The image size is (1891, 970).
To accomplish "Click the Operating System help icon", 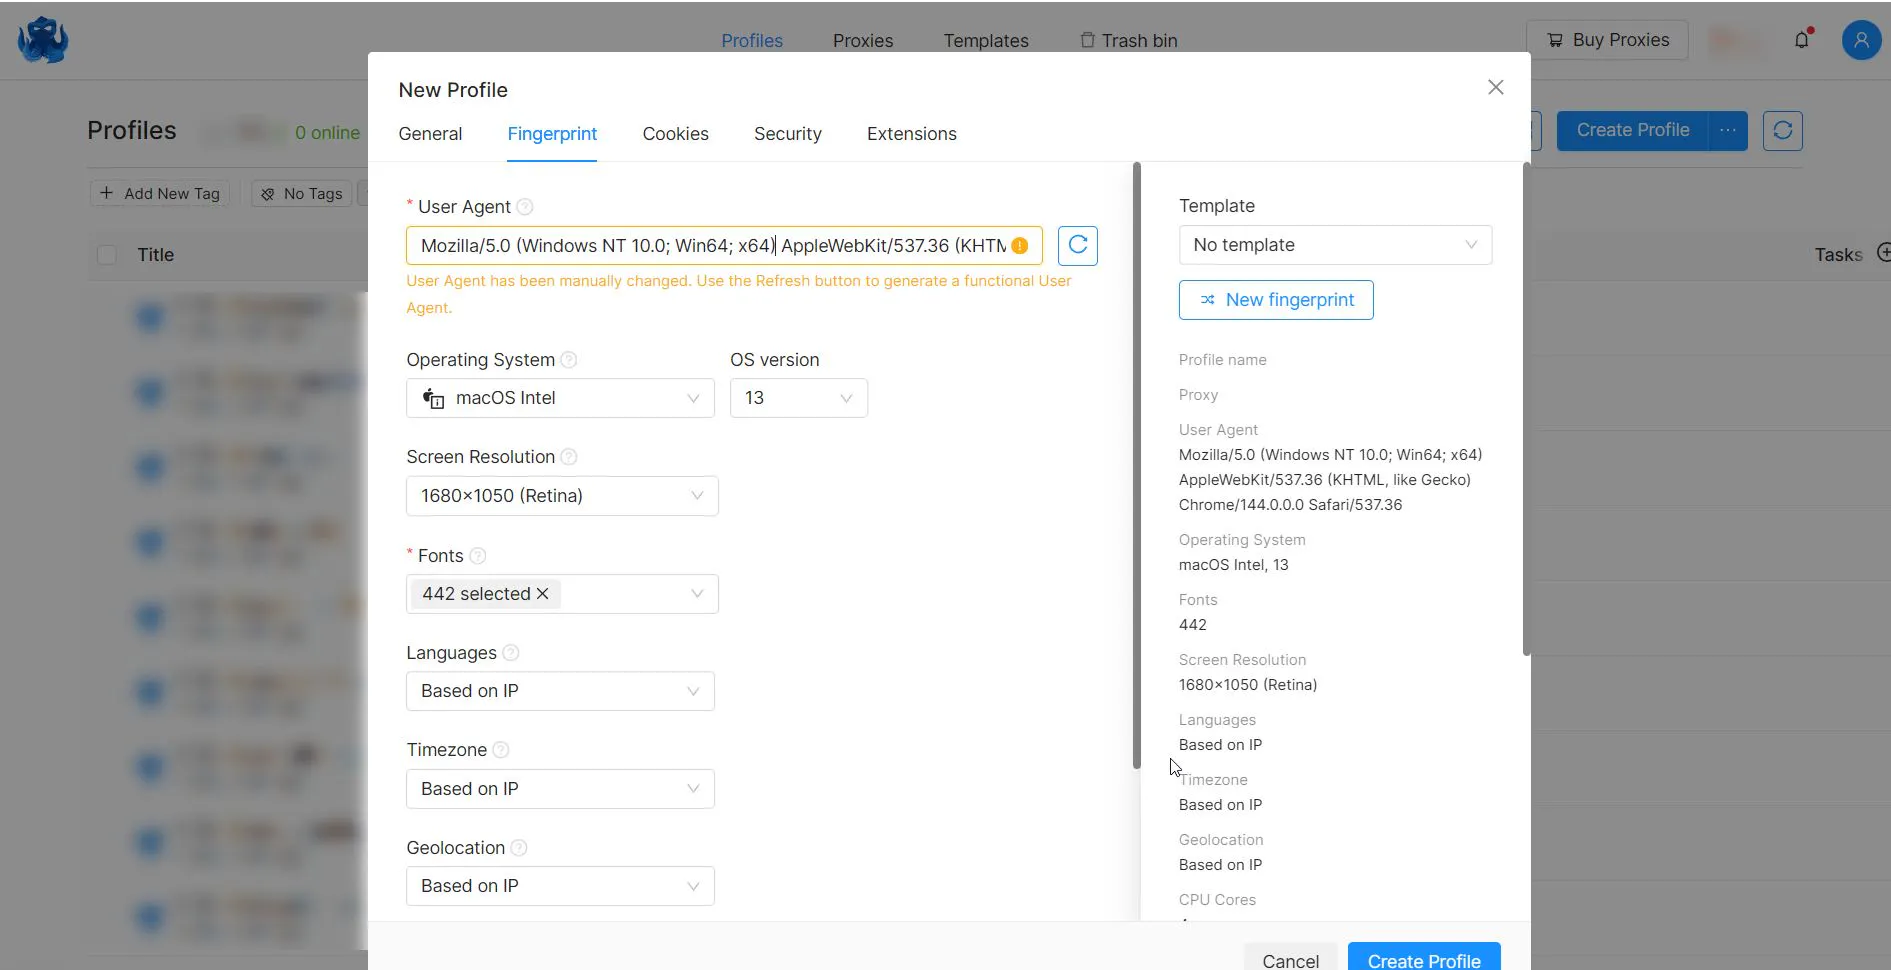I will pyautogui.click(x=569, y=360).
